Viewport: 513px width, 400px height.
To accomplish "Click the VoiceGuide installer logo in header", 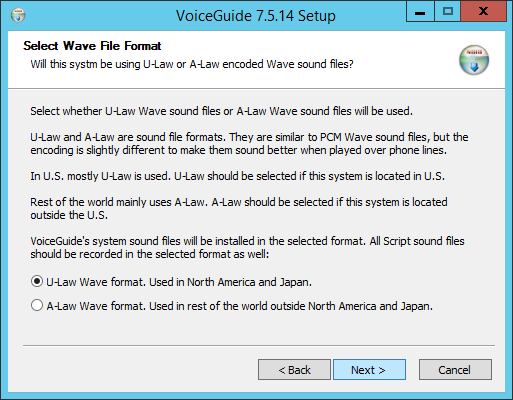I will click(x=474, y=60).
